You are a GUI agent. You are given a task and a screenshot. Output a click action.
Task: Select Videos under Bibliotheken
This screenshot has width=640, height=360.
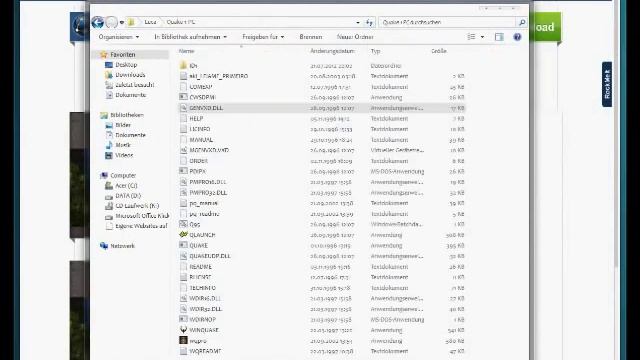point(124,155)
